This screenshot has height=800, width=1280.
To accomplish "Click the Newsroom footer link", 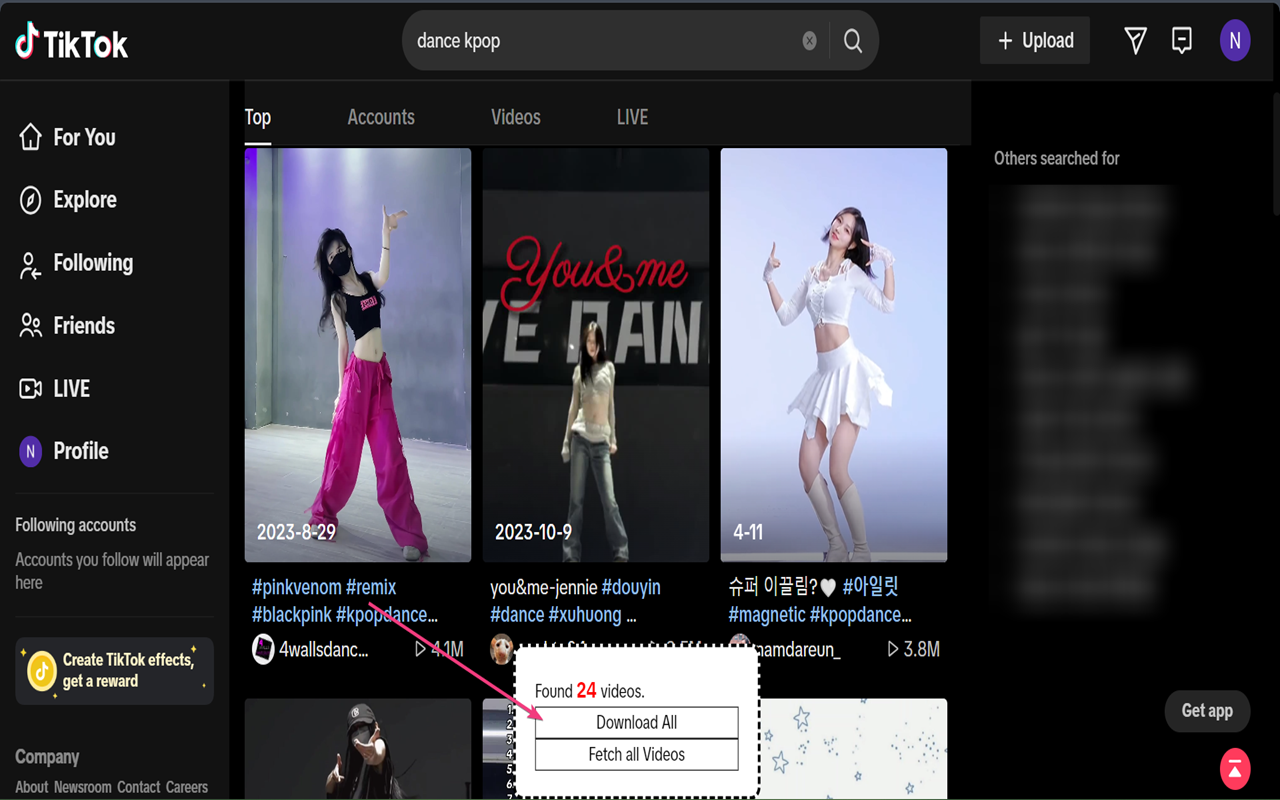I will [83, 787].
